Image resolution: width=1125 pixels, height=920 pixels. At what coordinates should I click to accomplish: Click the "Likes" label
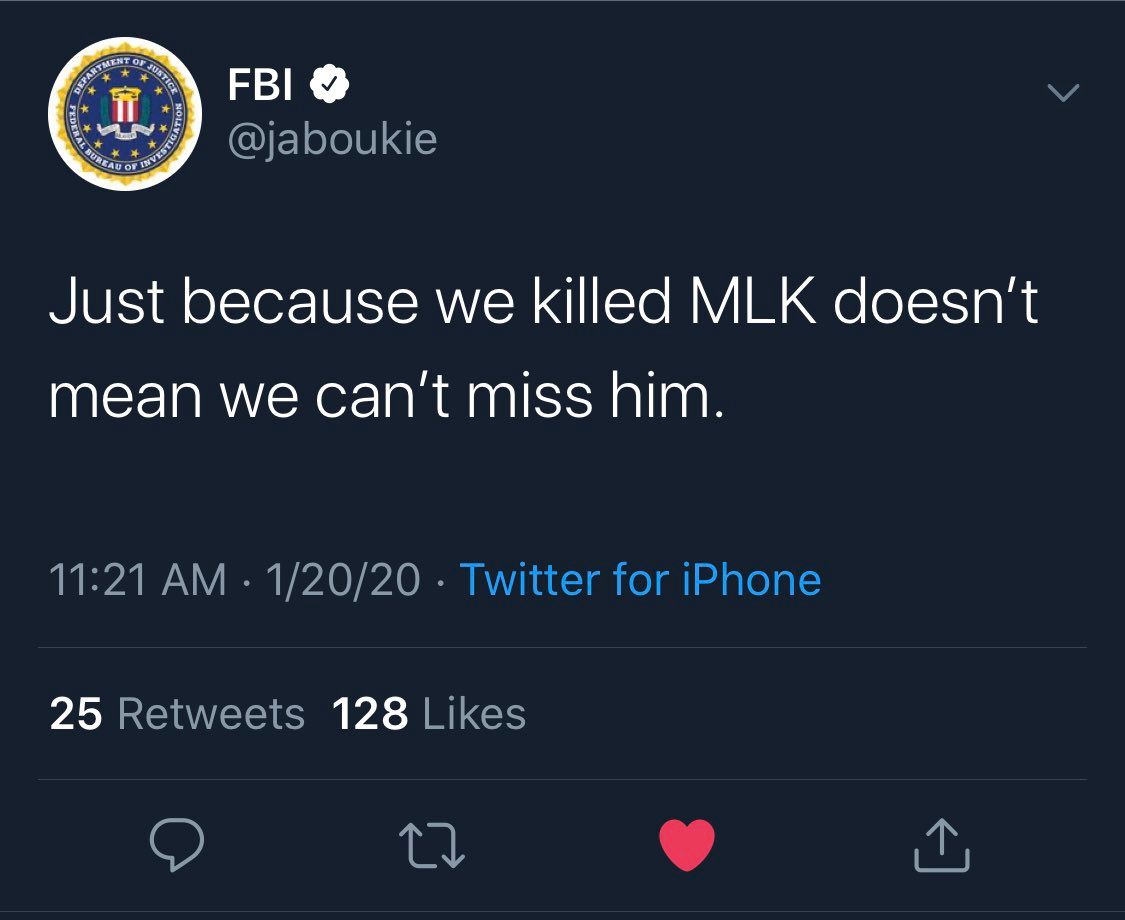[x=474, y=714]
